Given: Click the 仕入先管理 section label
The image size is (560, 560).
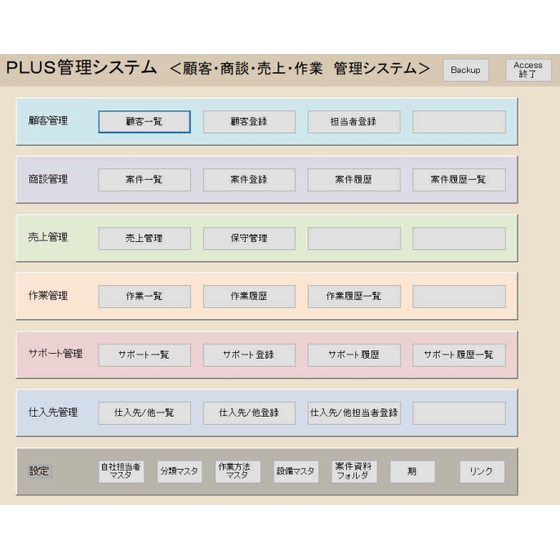Looking at the screenshot, I should 53,412.
